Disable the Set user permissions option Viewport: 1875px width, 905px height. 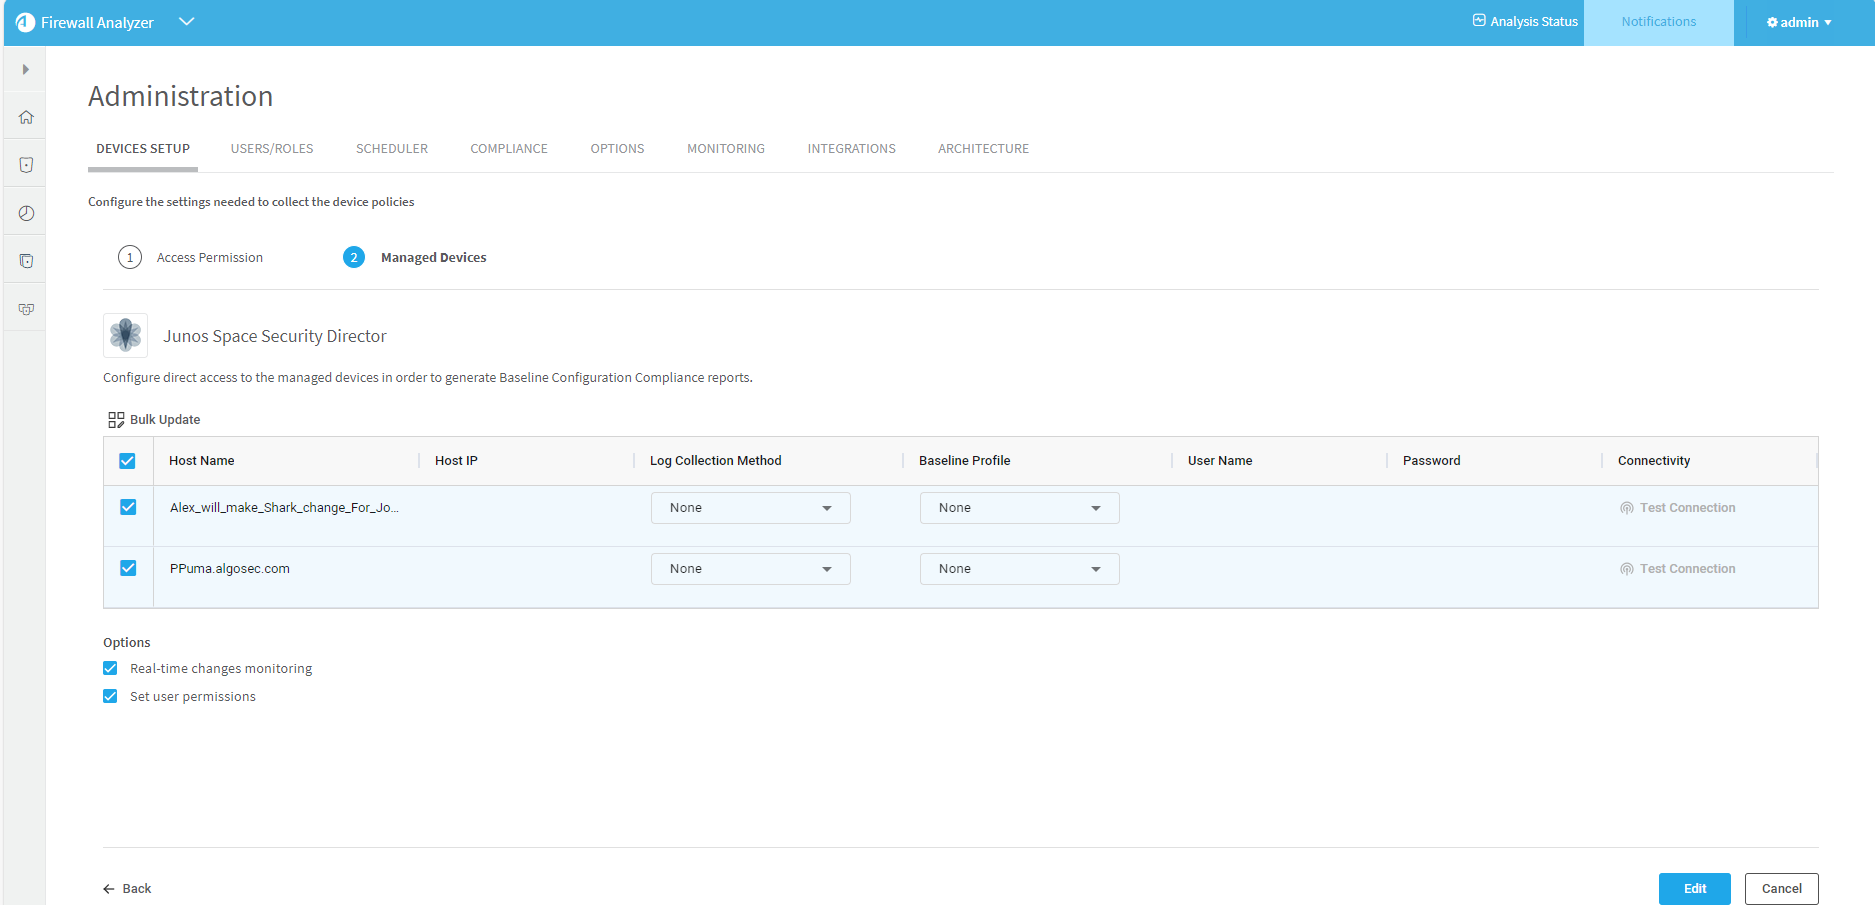pyautogui.click(x=110, y=696)
